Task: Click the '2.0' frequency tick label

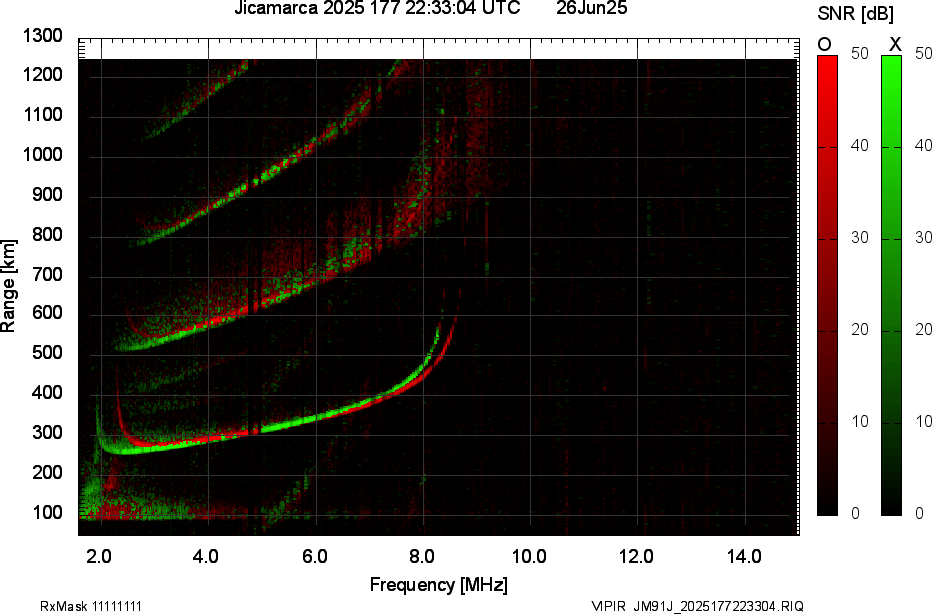Action: click(x=99, y=556)
